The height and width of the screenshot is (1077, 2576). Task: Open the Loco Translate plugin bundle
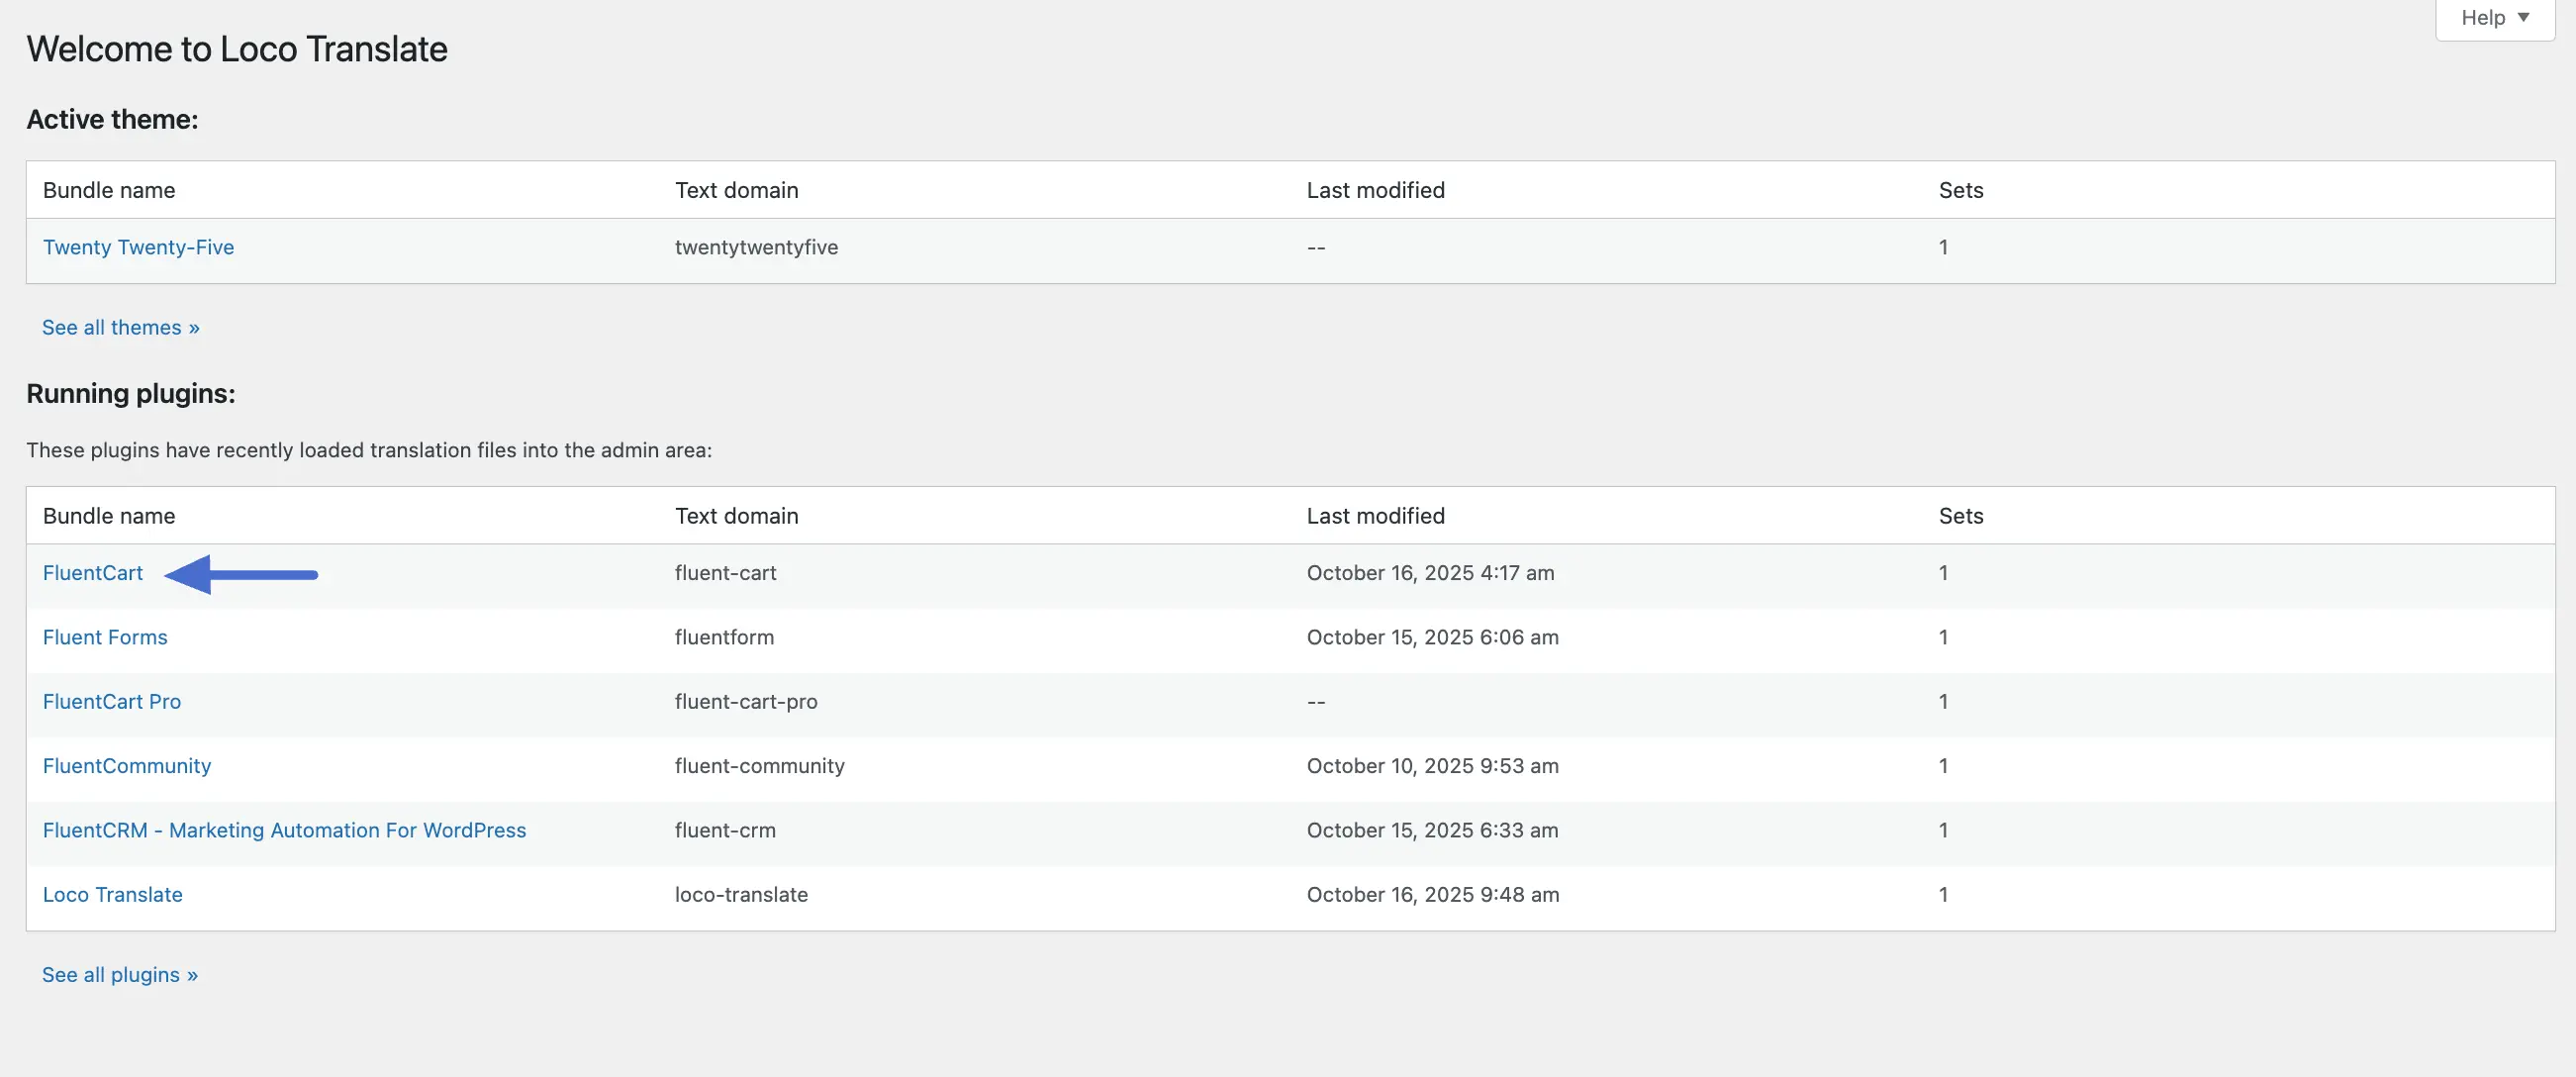pyautogui.click(x=112, y=894)
